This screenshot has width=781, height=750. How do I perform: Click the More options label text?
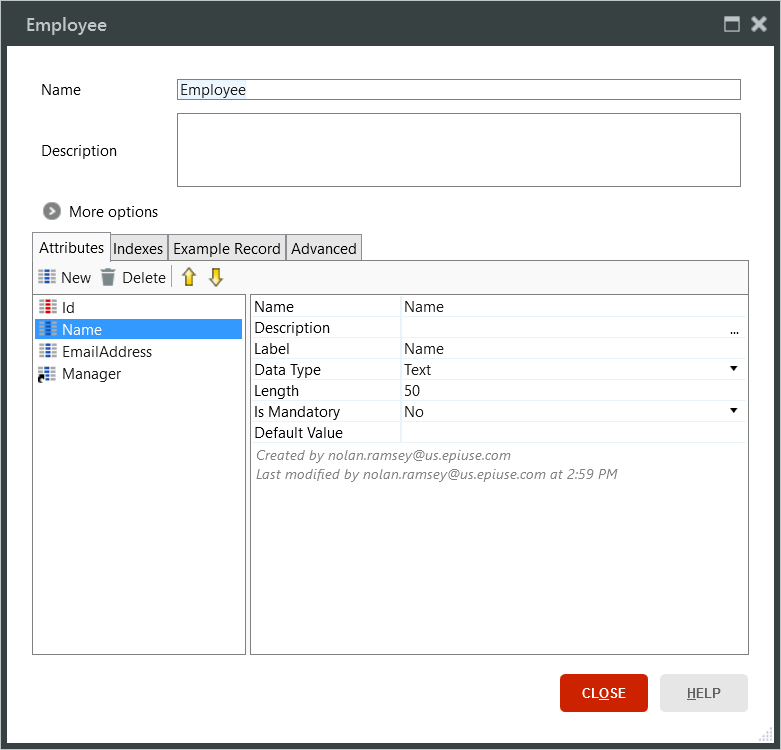coord(113,212)
